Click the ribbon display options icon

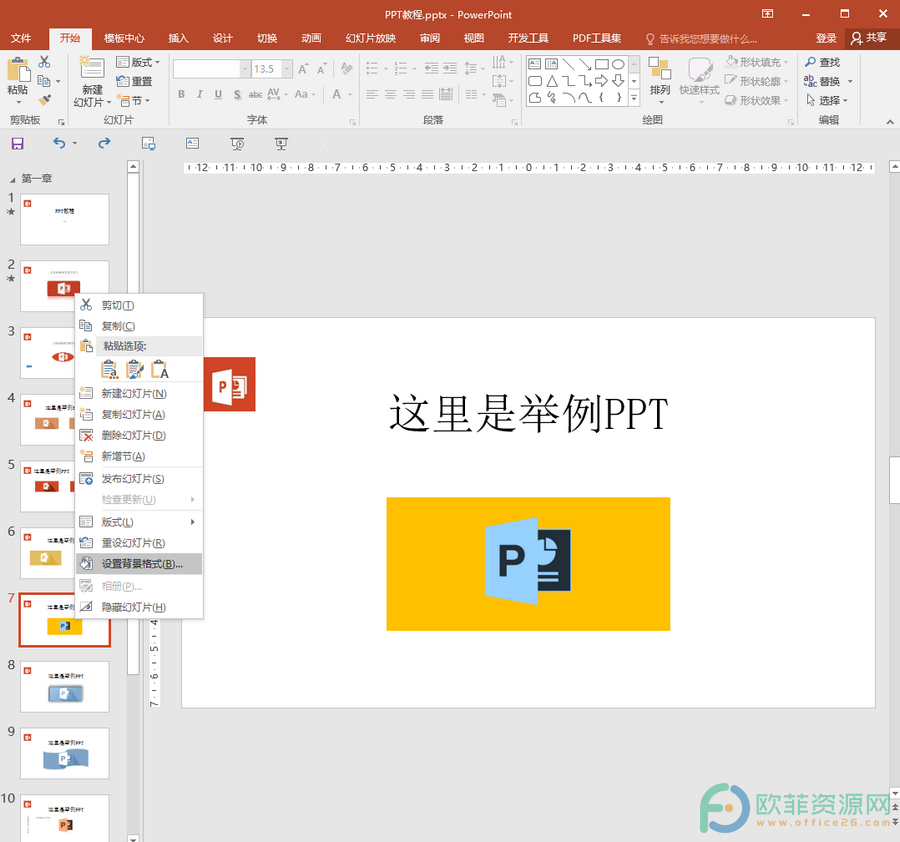pos(767,14)
